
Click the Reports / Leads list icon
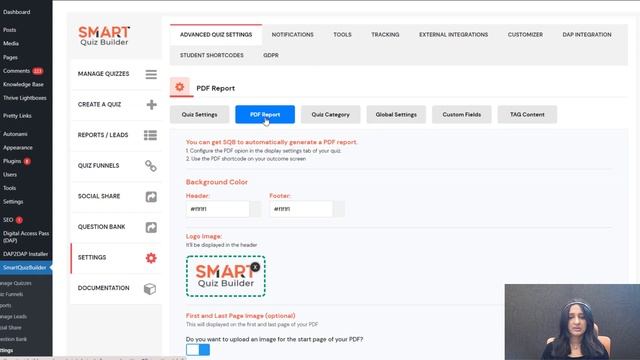[151, 135]
